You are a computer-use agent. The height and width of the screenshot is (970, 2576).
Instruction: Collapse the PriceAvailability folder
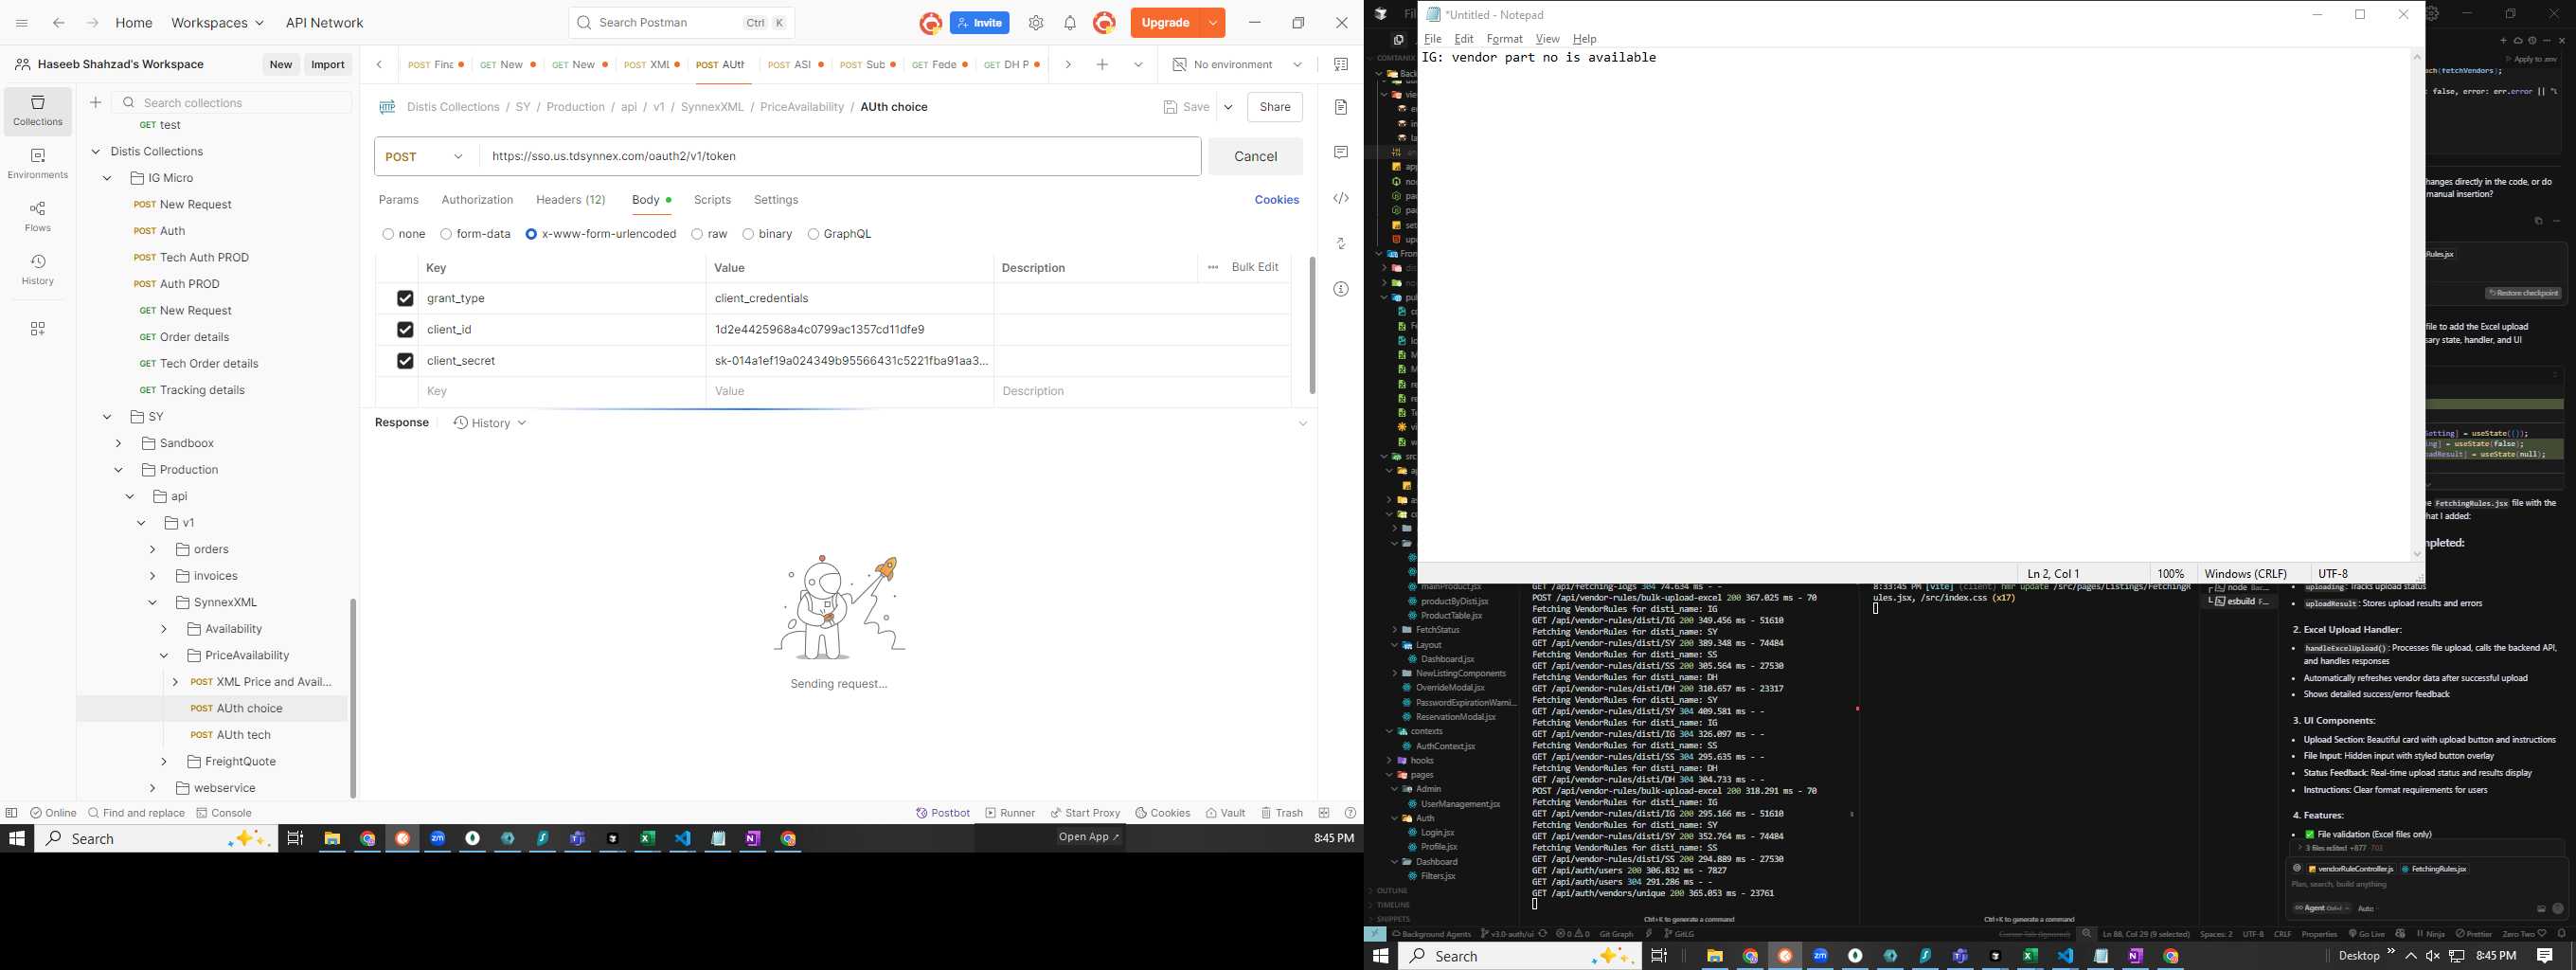pos(164,655)
